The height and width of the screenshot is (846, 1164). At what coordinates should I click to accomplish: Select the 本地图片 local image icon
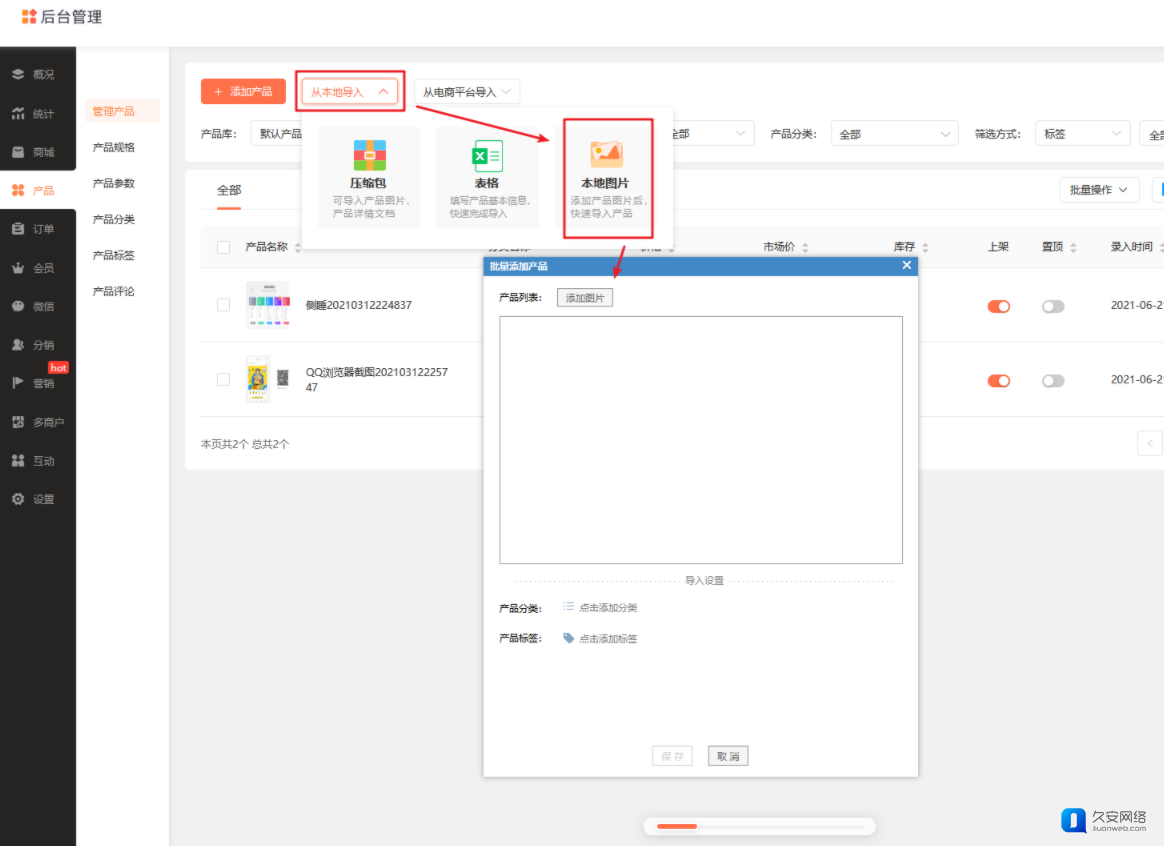(x=606, y=154)
